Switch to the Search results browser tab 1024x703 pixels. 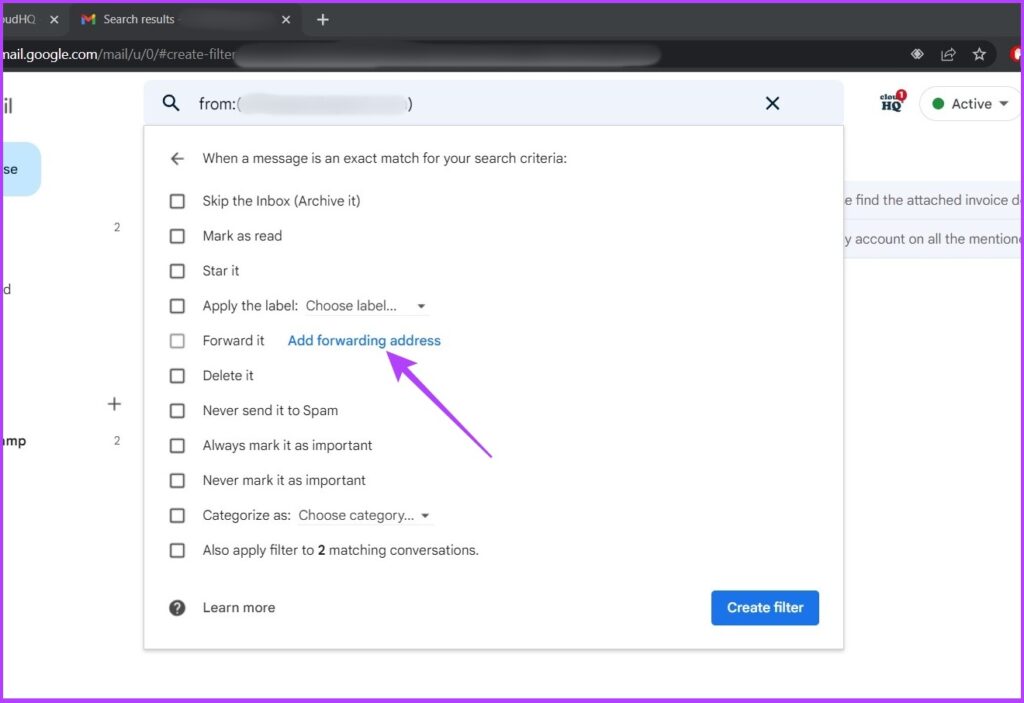160,18
